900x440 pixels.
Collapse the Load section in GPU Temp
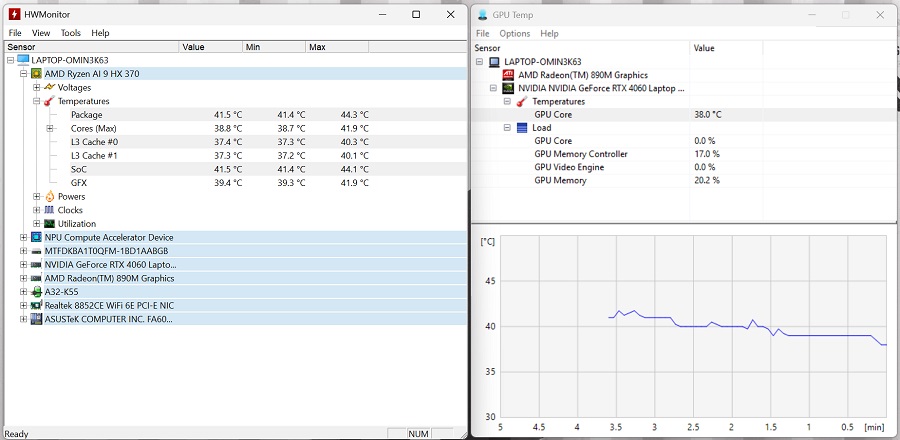[x=507, y=128]
